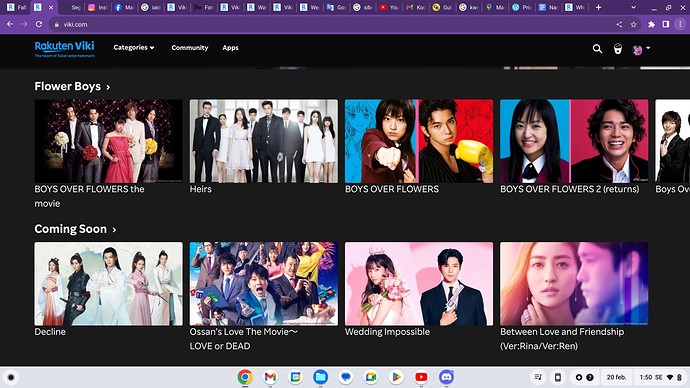
Task: Open the Wedding Impossible thumbnail
Action: 419,284
